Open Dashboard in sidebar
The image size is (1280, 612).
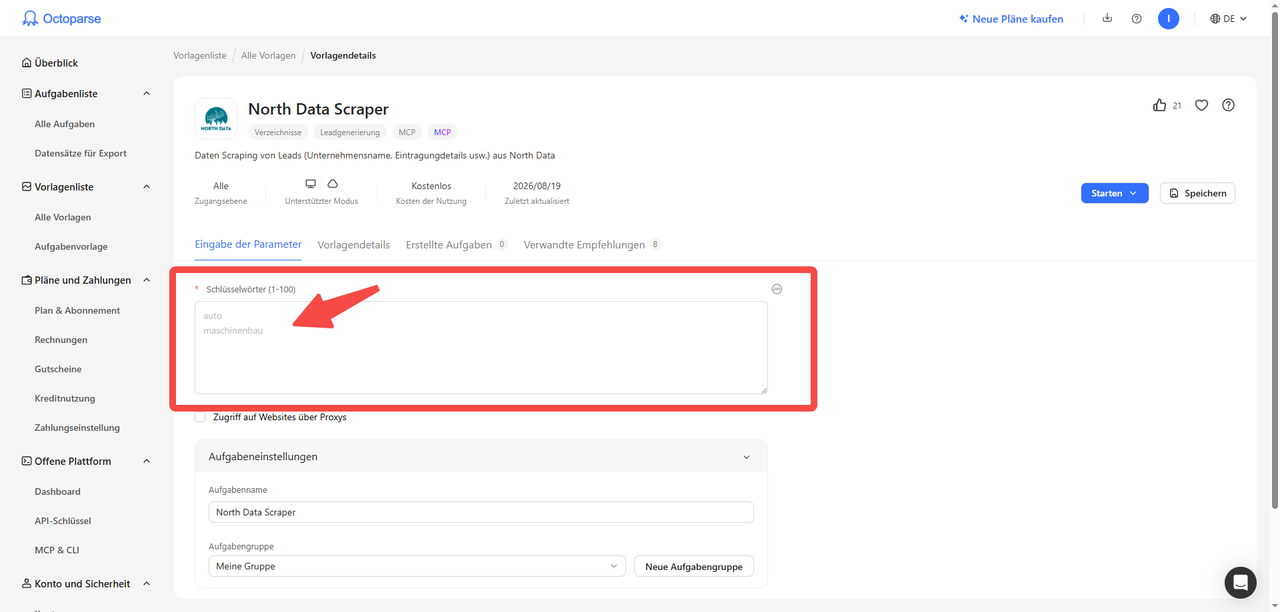(58, 491)
